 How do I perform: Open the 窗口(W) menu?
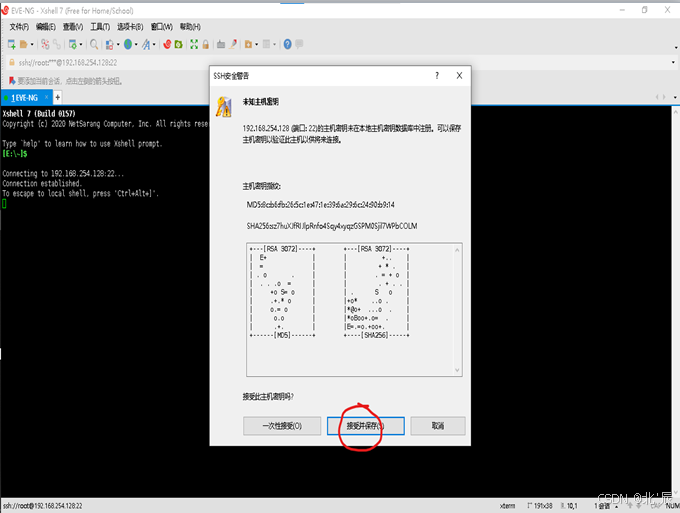(x=161, y=27)
